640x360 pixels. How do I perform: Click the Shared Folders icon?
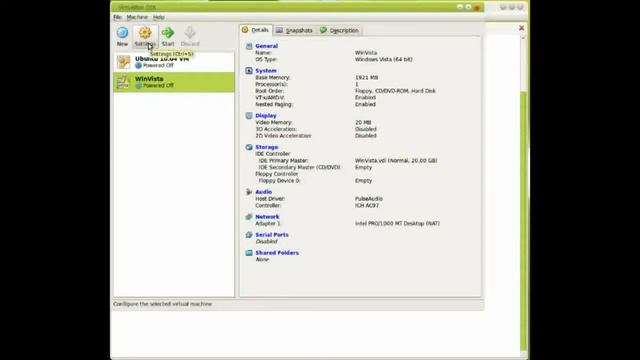(x=249, y=253)
